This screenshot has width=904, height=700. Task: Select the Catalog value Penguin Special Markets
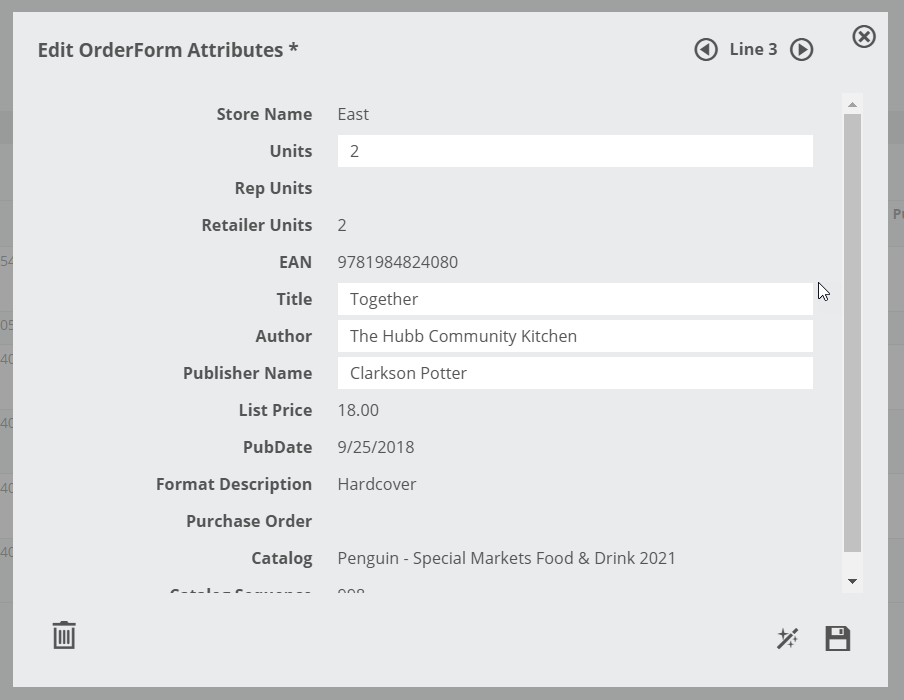coord(506,558)
